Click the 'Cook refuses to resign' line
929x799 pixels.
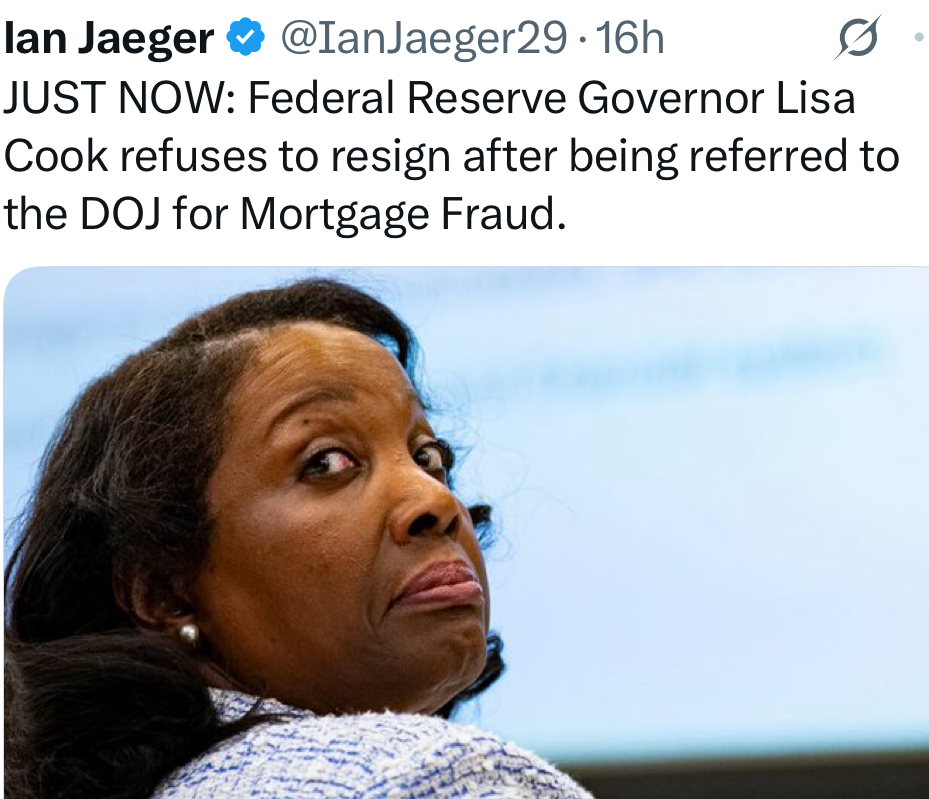coord(229,156)
